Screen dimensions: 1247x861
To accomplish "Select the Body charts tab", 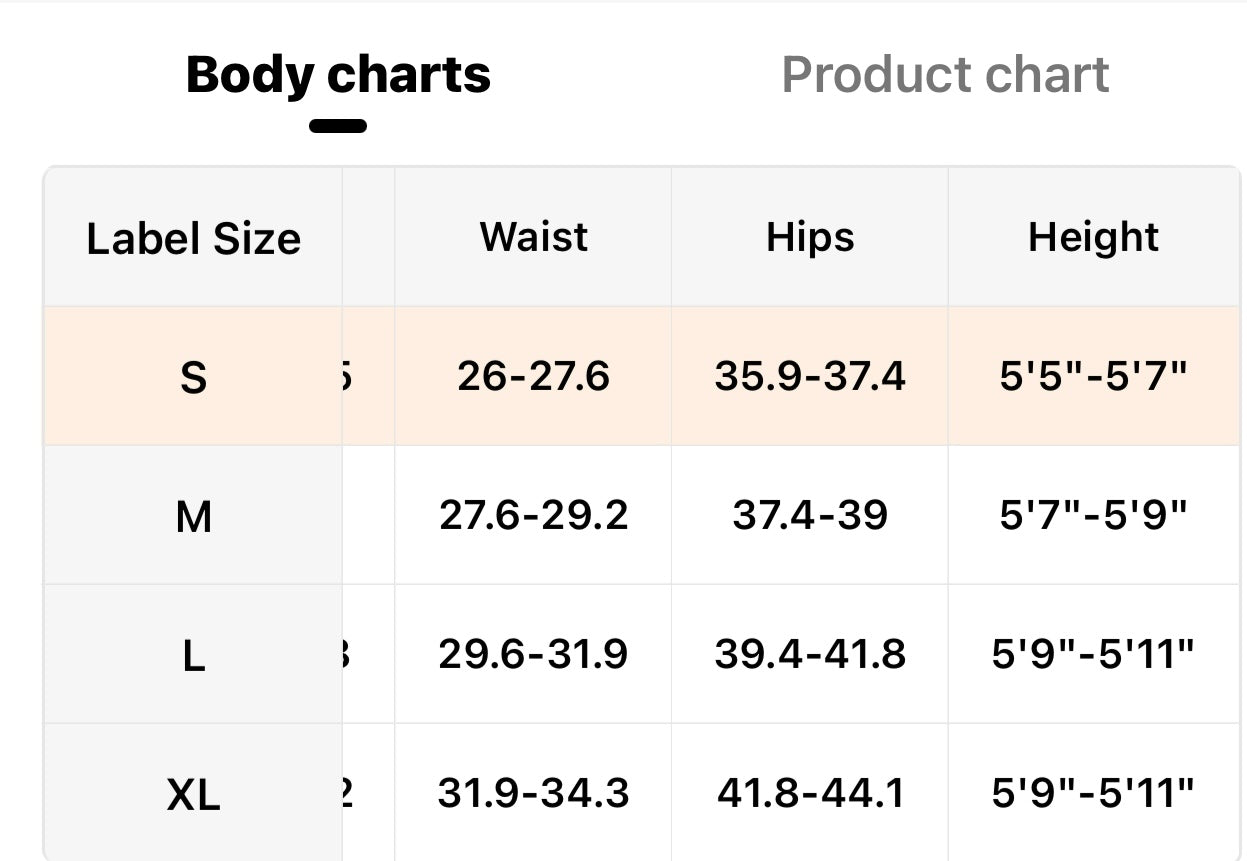I will (338, 75).
